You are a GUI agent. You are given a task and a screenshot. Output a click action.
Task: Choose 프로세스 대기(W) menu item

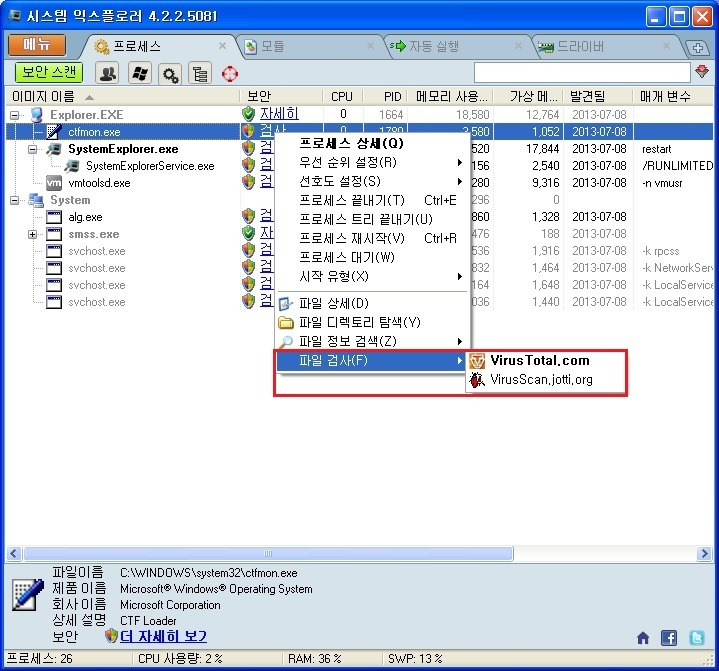pyautogui.click(x=373, y=257)
